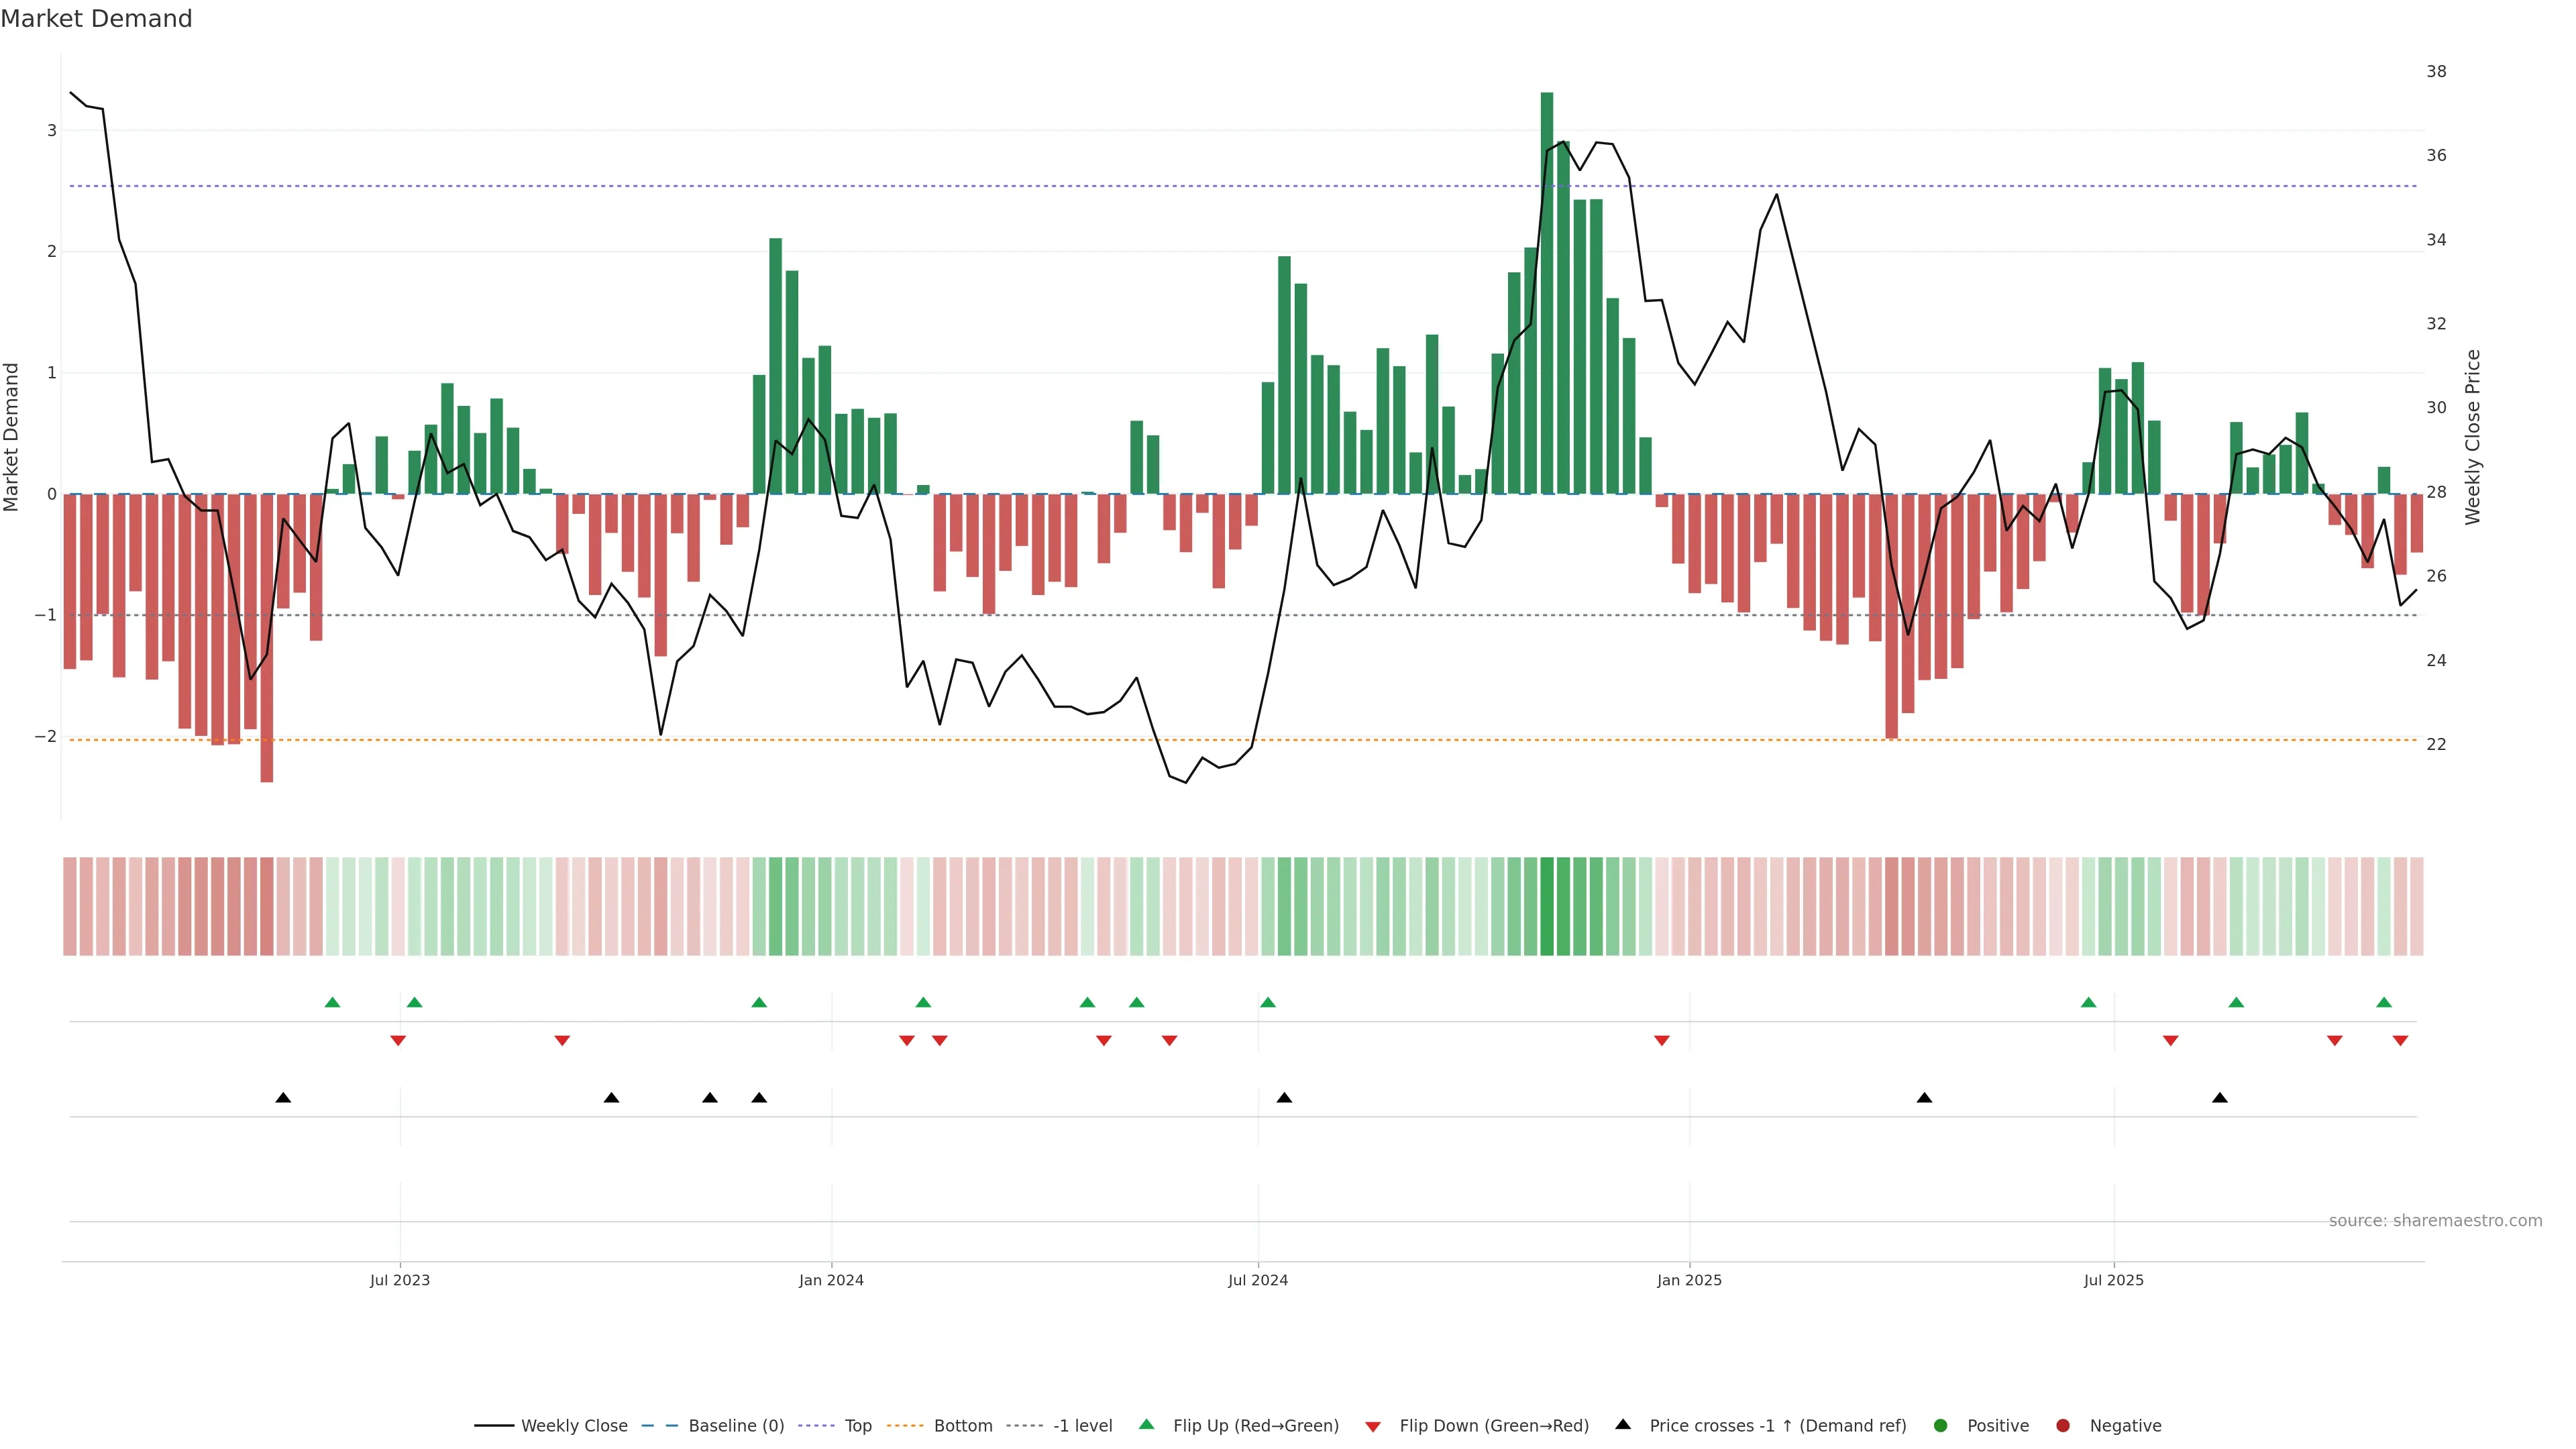Toggle the -1 level legend item

(1082, 1425)
